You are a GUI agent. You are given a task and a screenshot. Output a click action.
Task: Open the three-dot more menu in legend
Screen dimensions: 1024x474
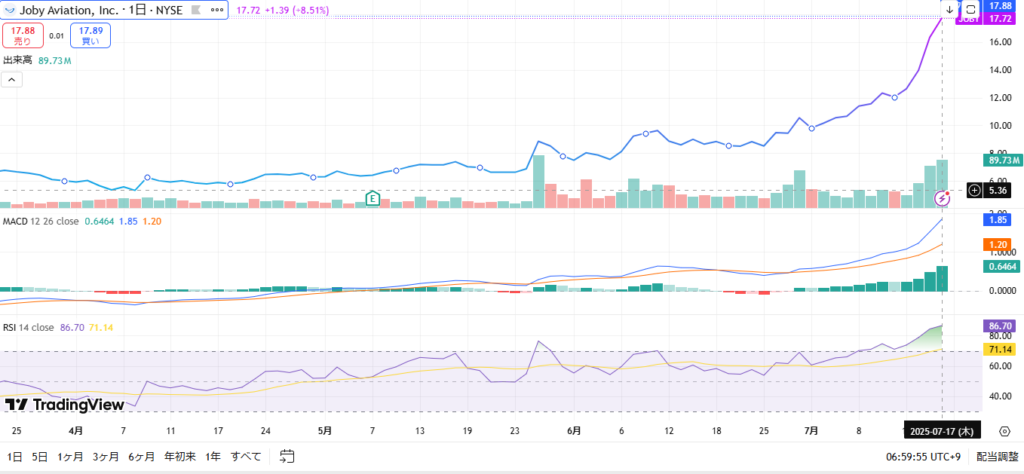click(x=216, y=10)
